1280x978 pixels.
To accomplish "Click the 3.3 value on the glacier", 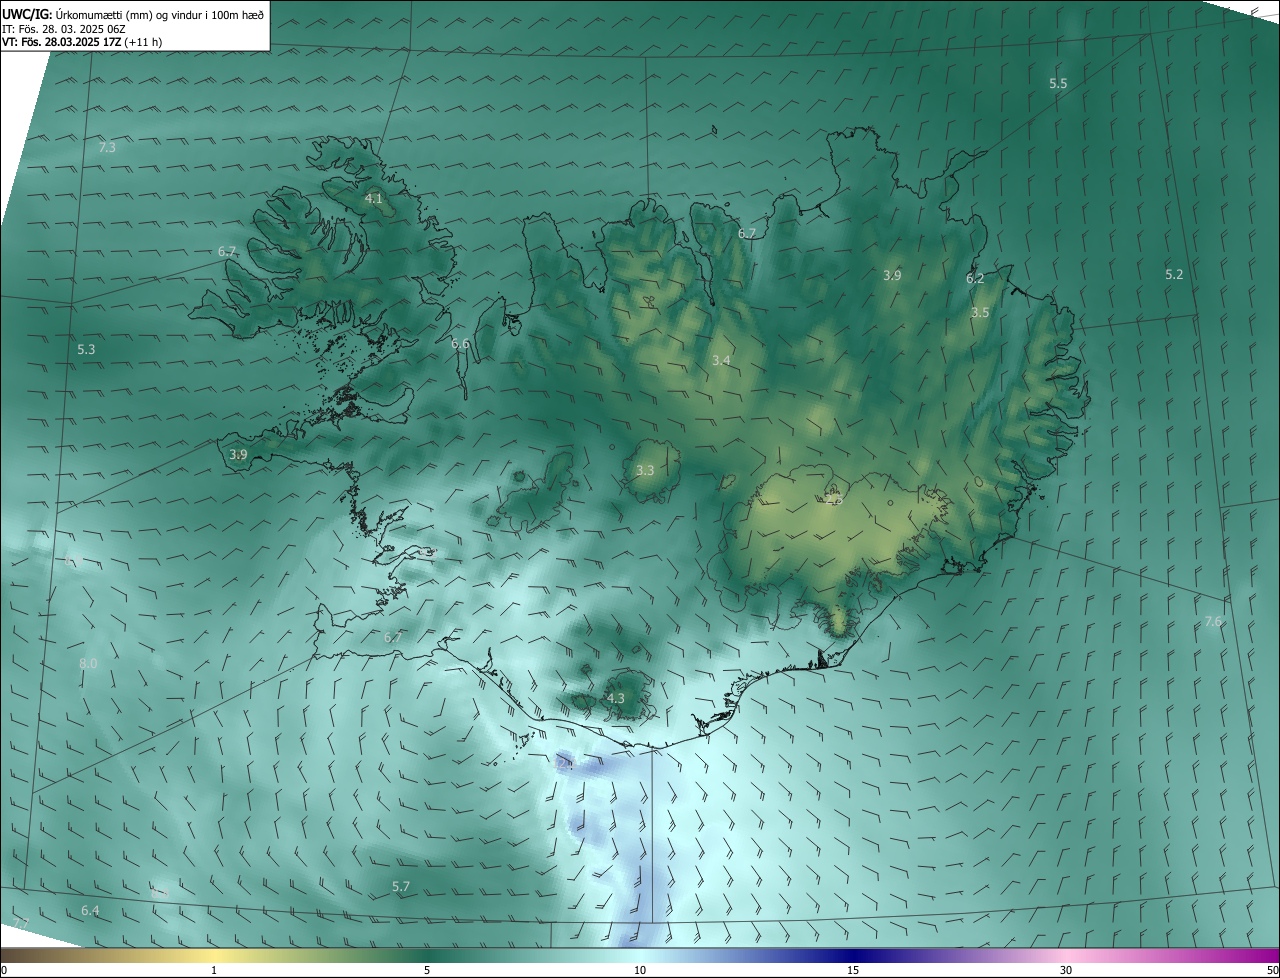I will (x=645, y=470).
